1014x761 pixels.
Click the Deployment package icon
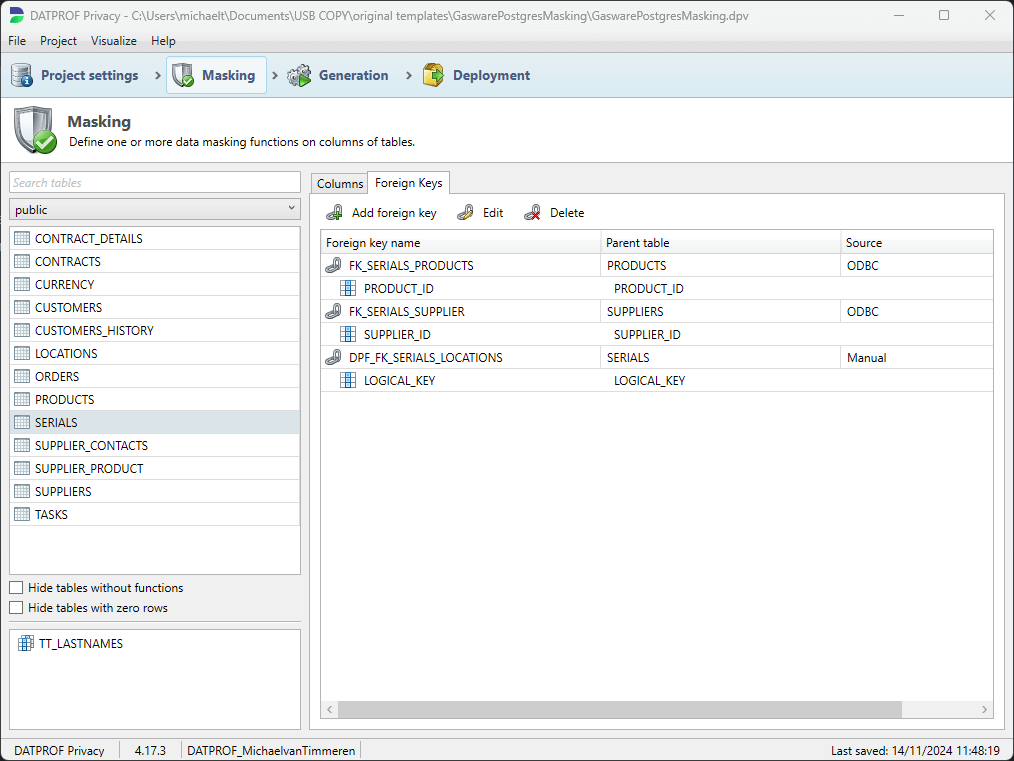tap(433, 75)
